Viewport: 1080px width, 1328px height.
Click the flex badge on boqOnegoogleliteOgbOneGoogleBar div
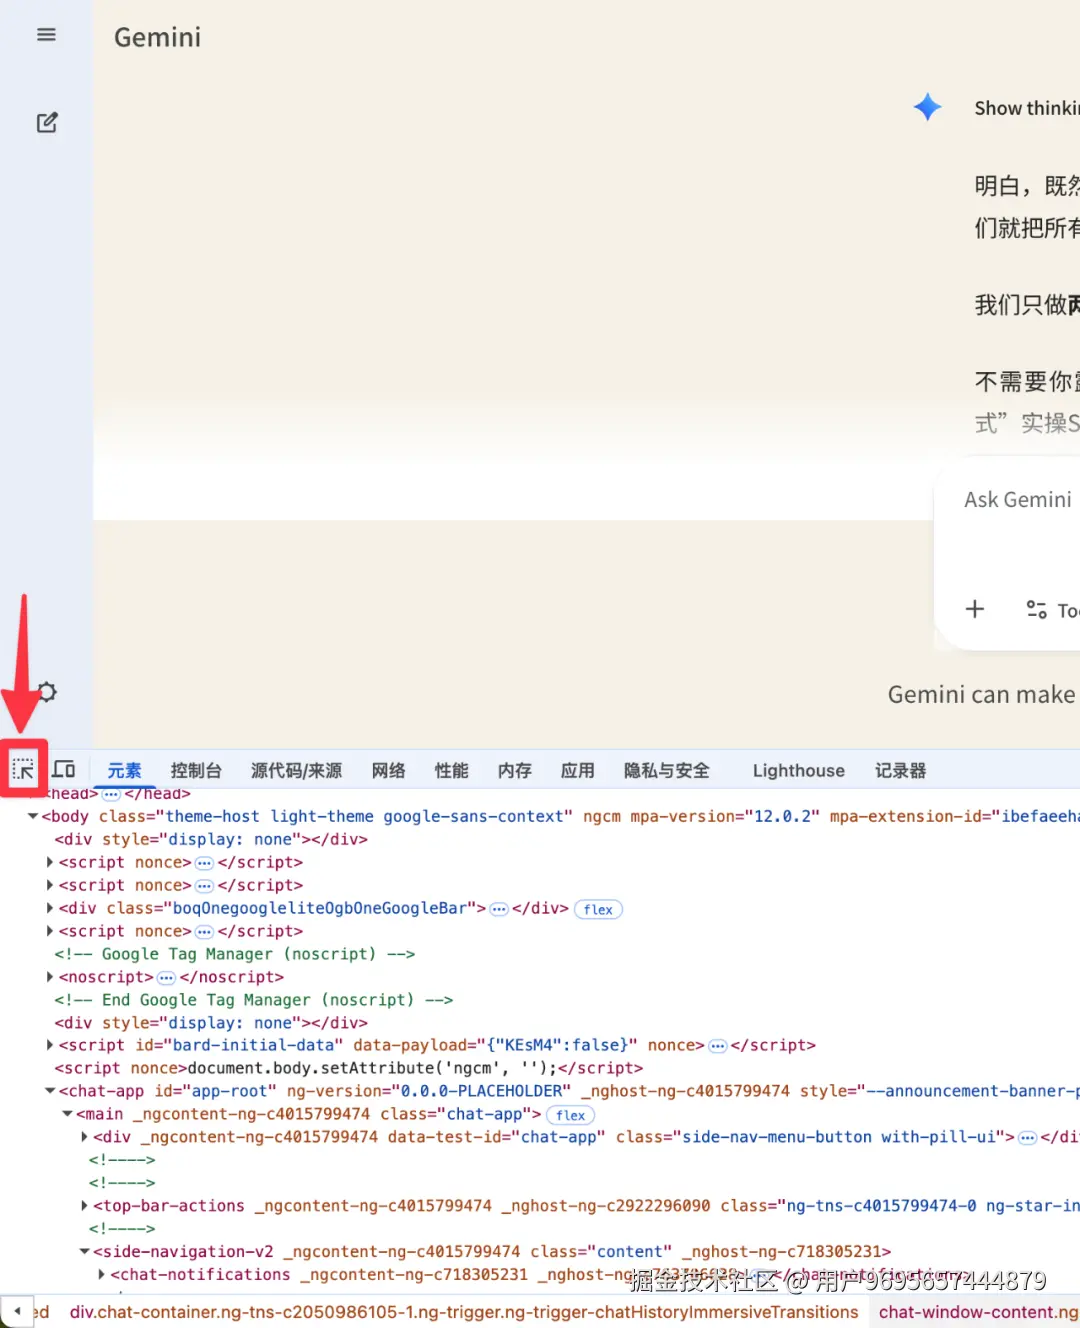coord(598,909)
